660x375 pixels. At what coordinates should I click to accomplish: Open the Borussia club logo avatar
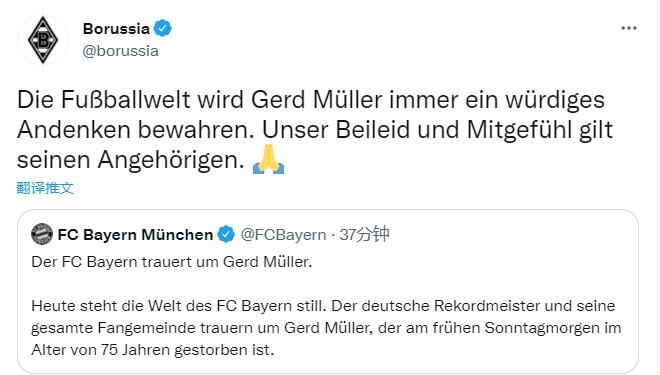point(43,40)
